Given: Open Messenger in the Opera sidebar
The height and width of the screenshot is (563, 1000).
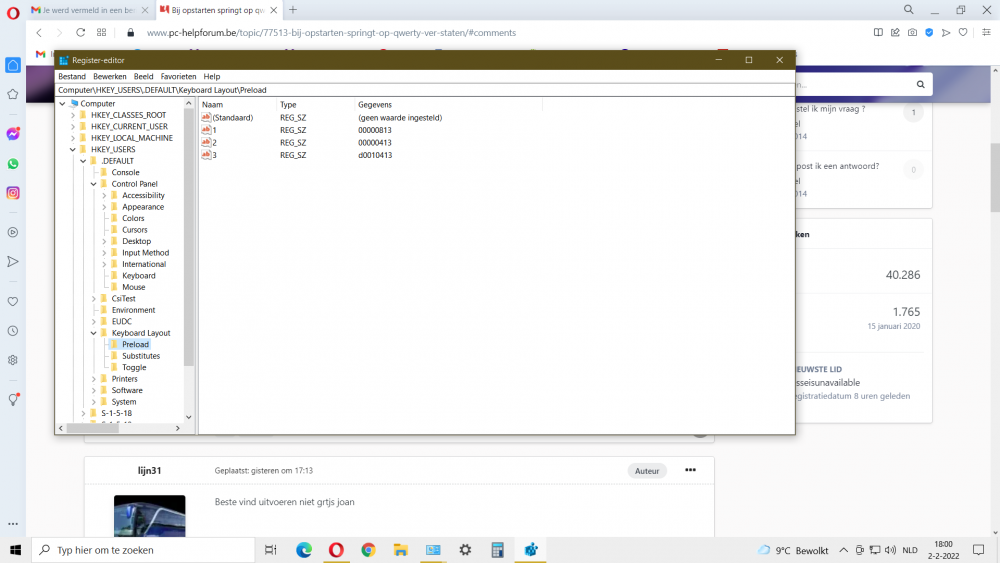Looking at the screenshot, I should 13,134.
